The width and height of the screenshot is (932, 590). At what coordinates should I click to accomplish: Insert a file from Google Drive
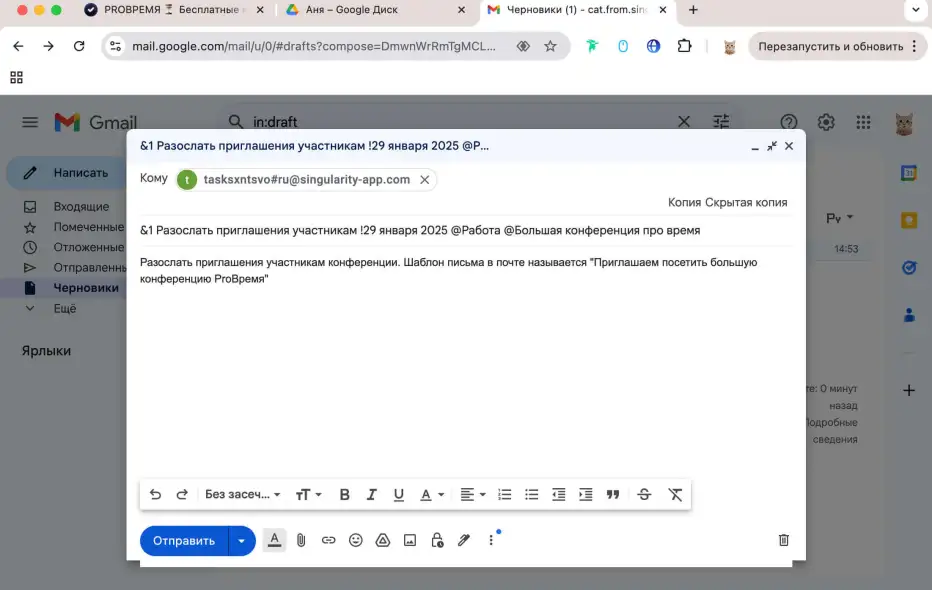(382, 540)
